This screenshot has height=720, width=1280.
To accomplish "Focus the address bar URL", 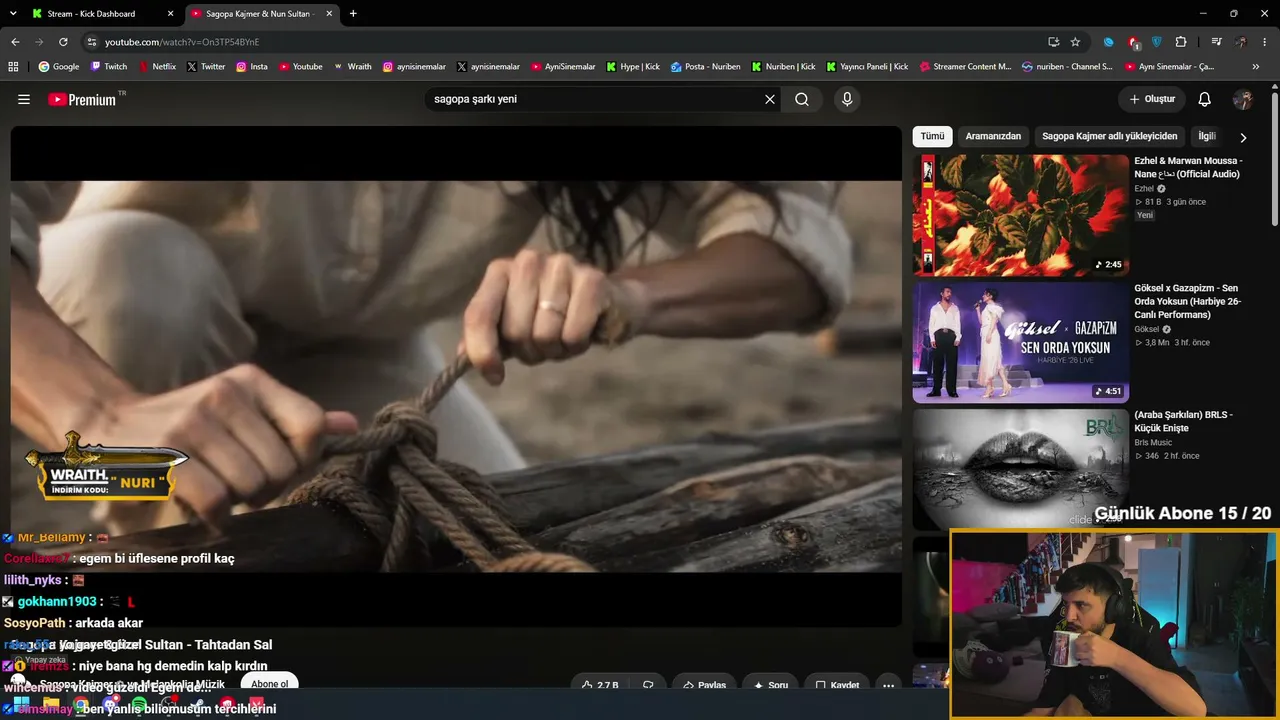I will coord(560,42).
